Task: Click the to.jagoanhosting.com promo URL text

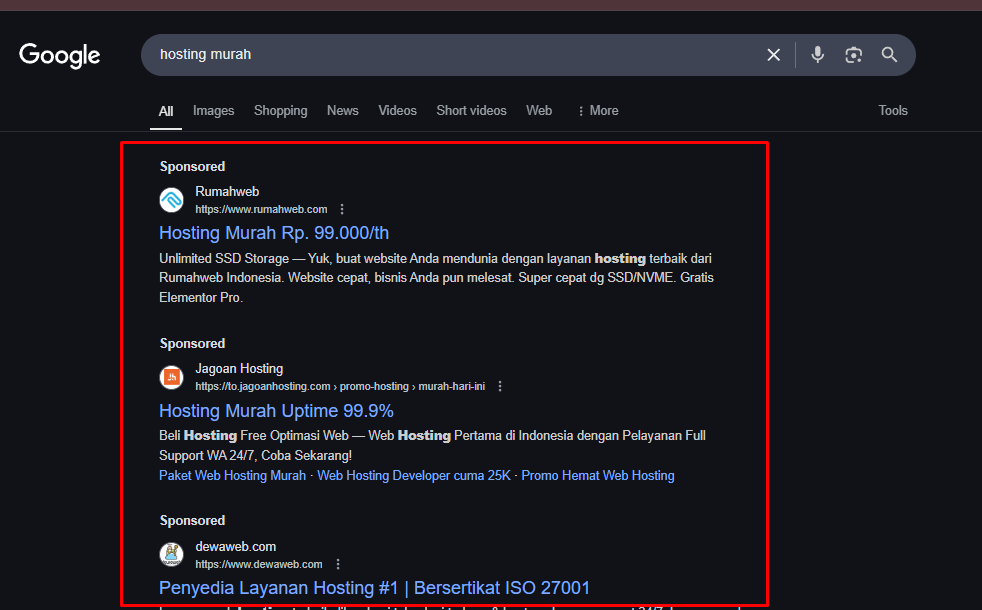Action: [x=340, y=386]
